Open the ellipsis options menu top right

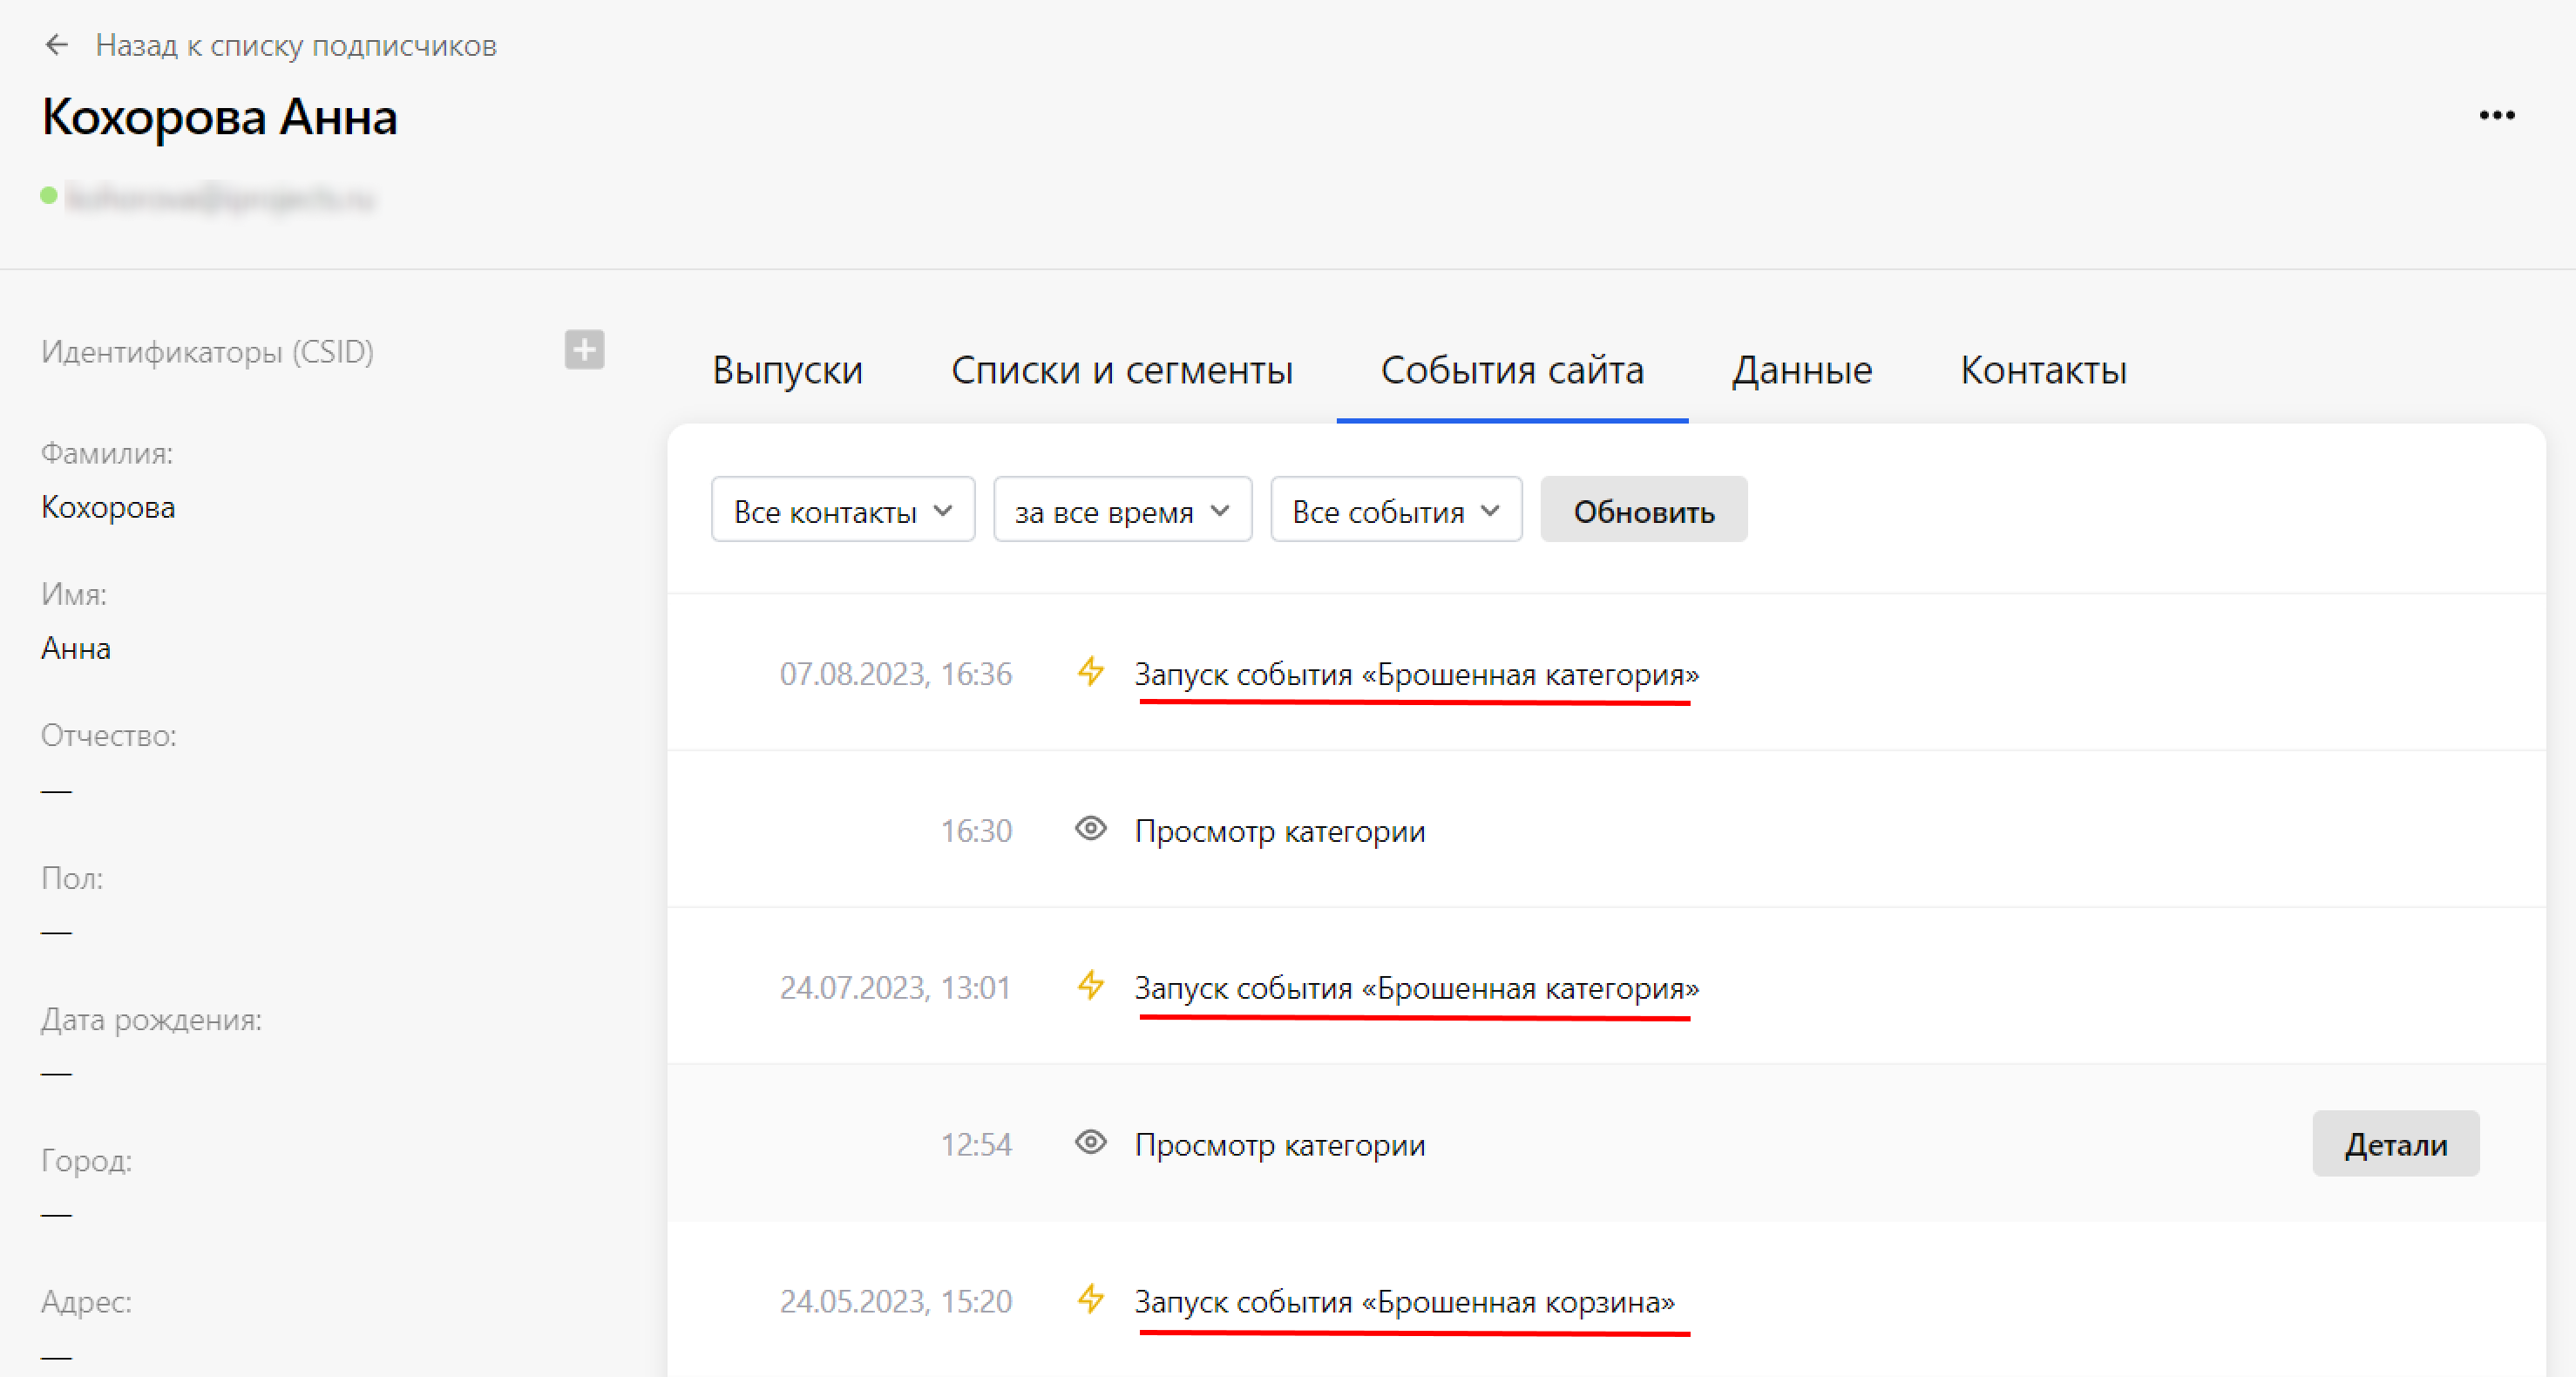[x=2497, y=115]
